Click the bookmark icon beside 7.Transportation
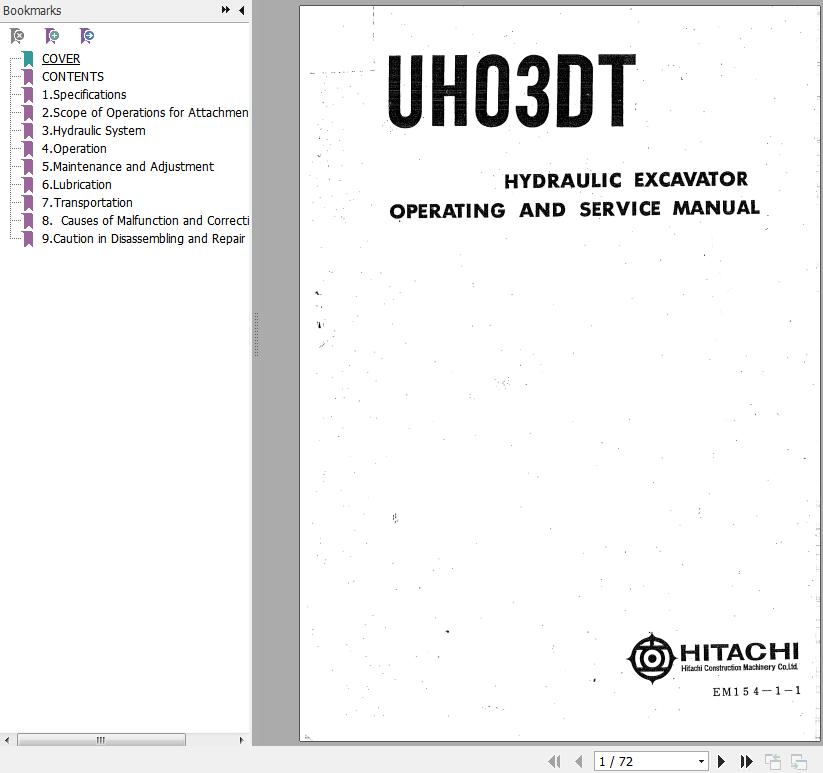Screen dimensions: 823x773 click(28, 203)
